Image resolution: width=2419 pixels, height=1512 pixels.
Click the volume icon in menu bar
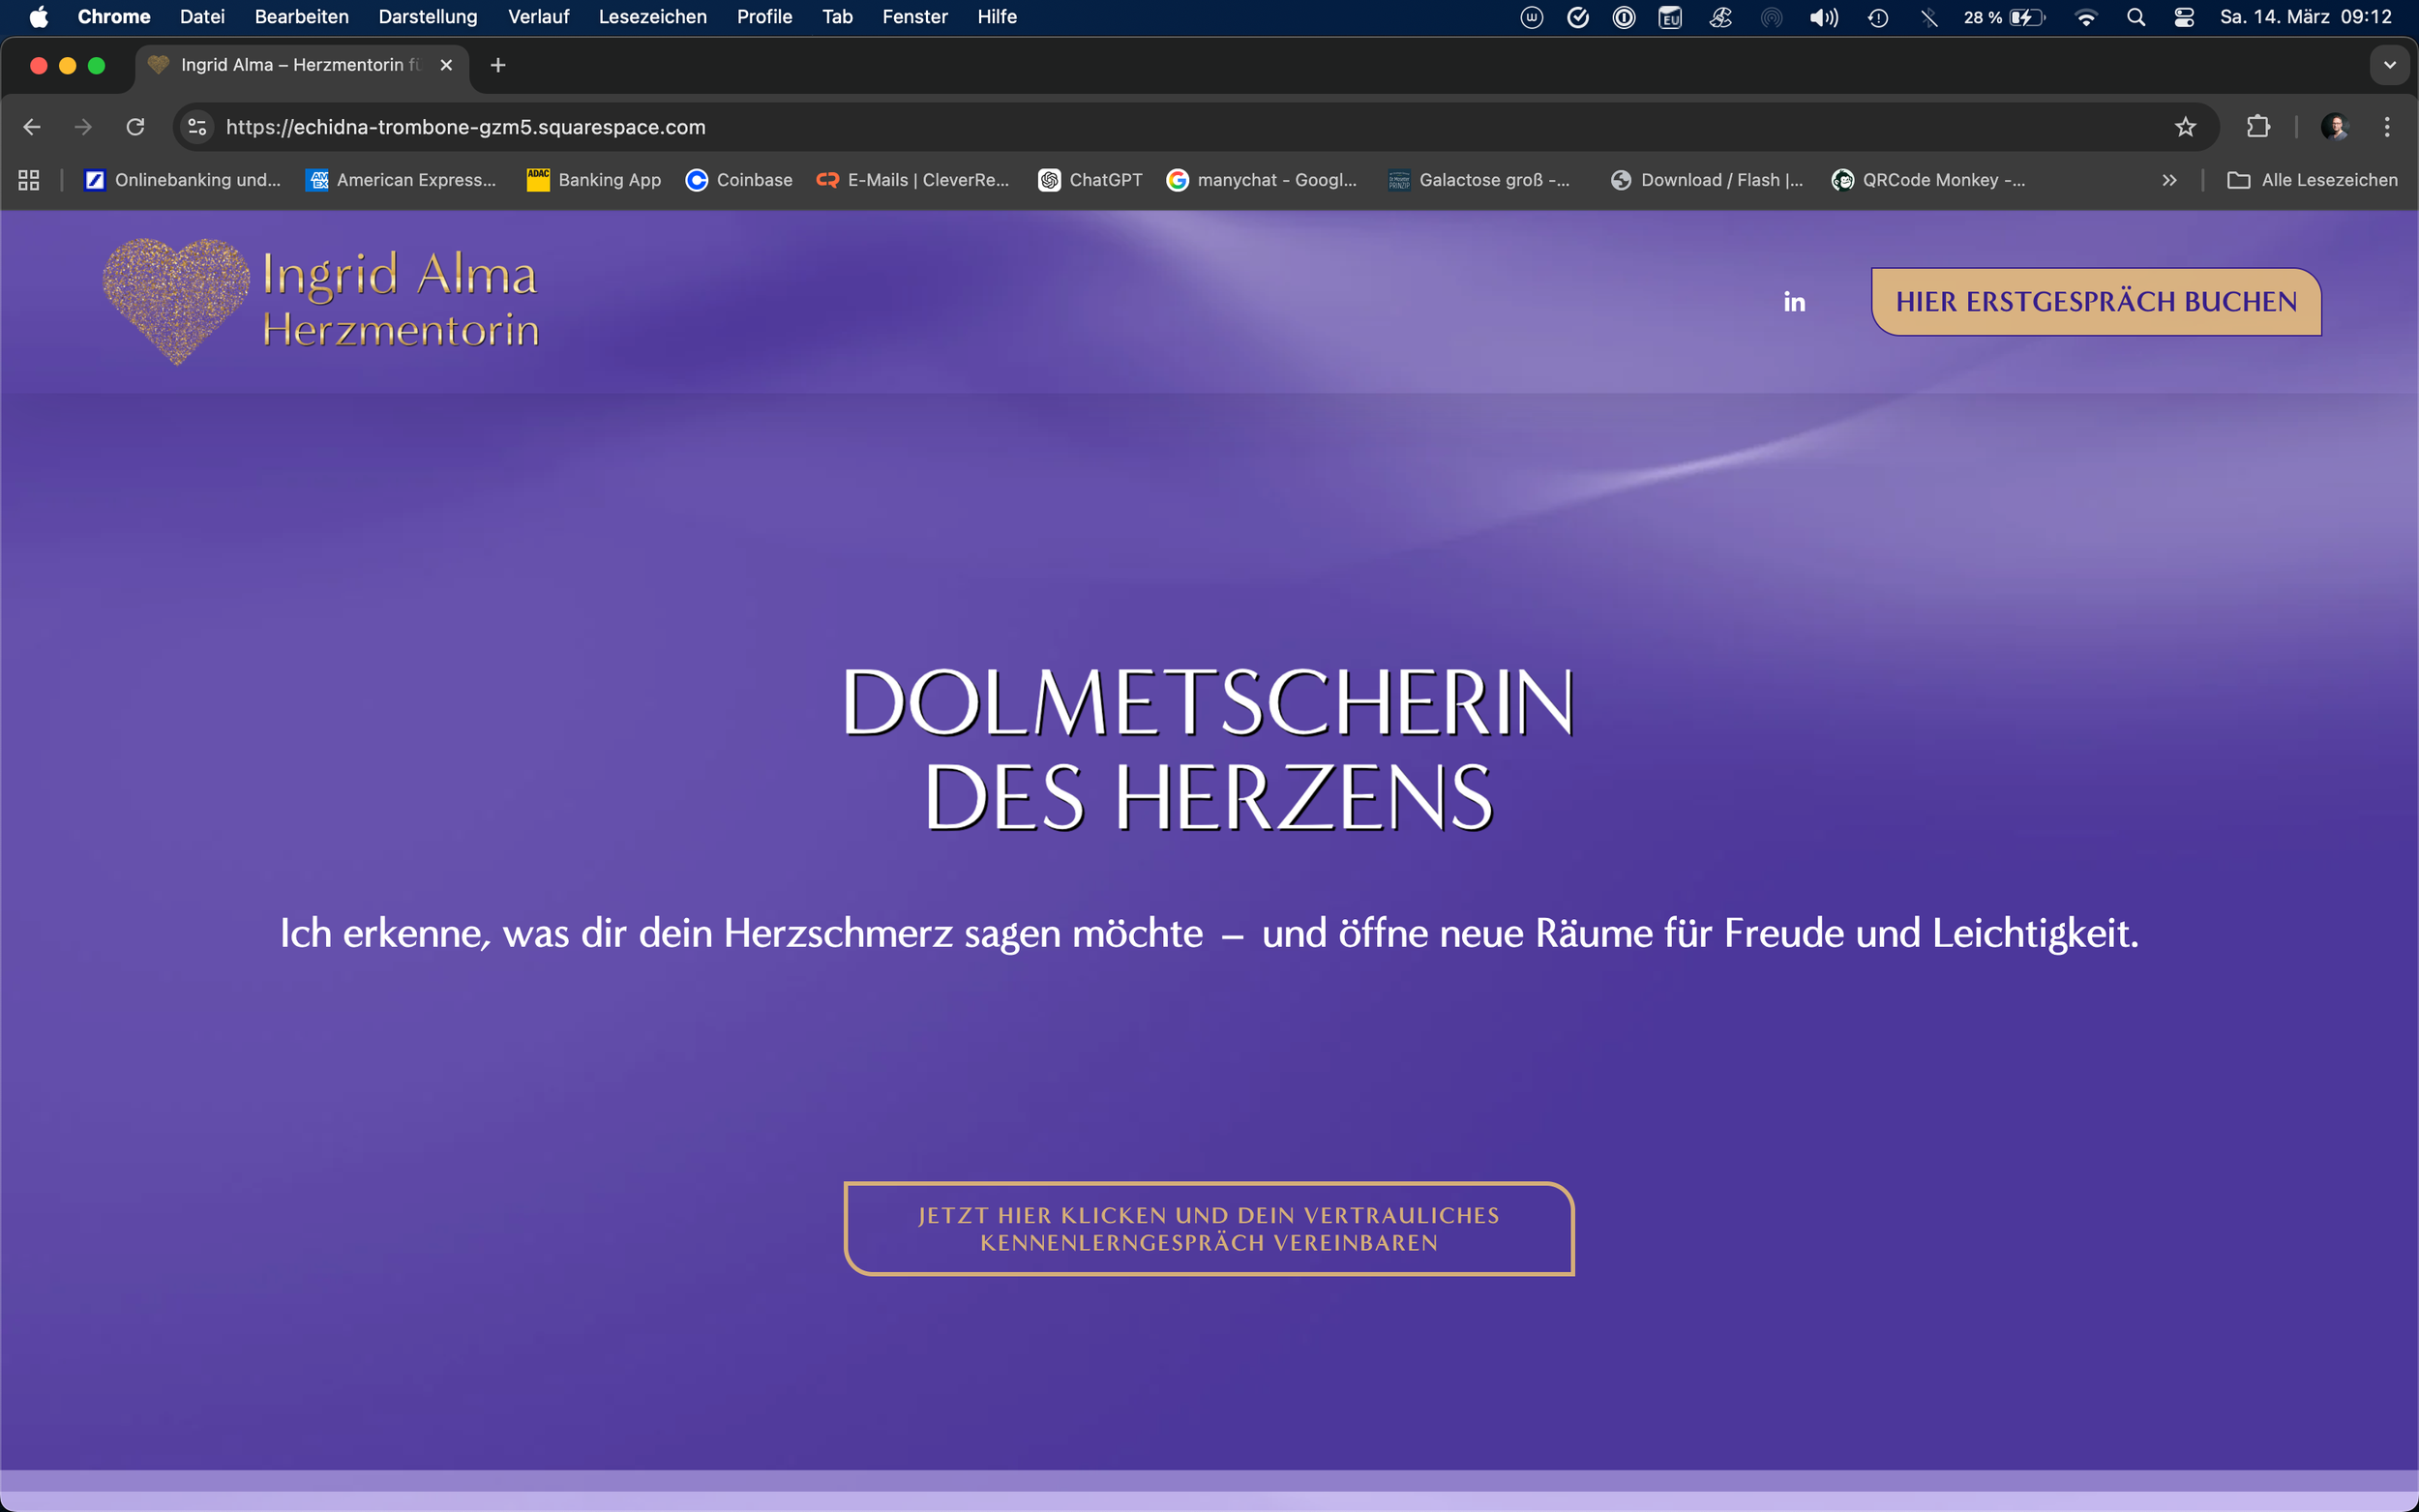click(1823, 17)
